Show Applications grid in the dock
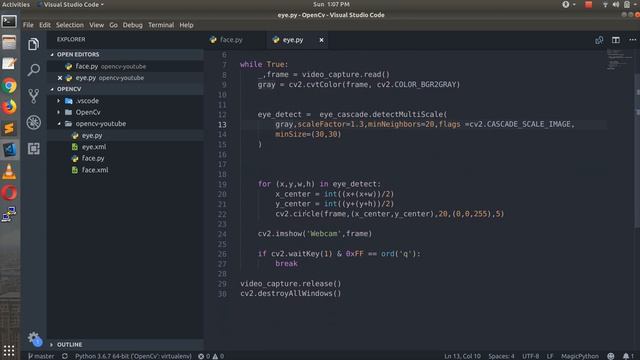The image size is (640, 360). (x=9, y=351)
